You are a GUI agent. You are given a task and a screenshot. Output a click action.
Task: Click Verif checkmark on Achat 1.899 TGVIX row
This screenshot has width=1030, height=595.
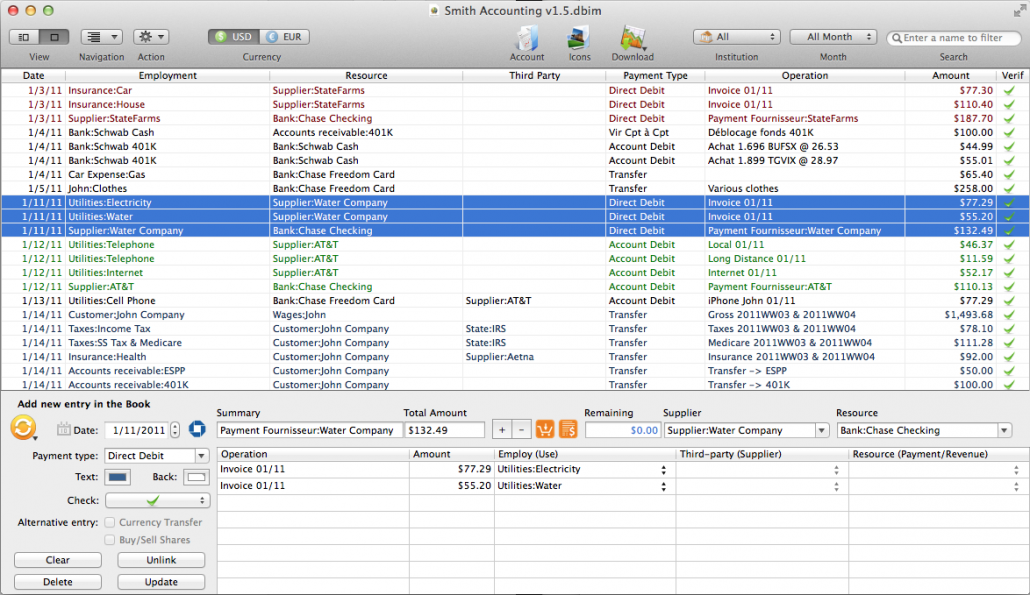1009,161
